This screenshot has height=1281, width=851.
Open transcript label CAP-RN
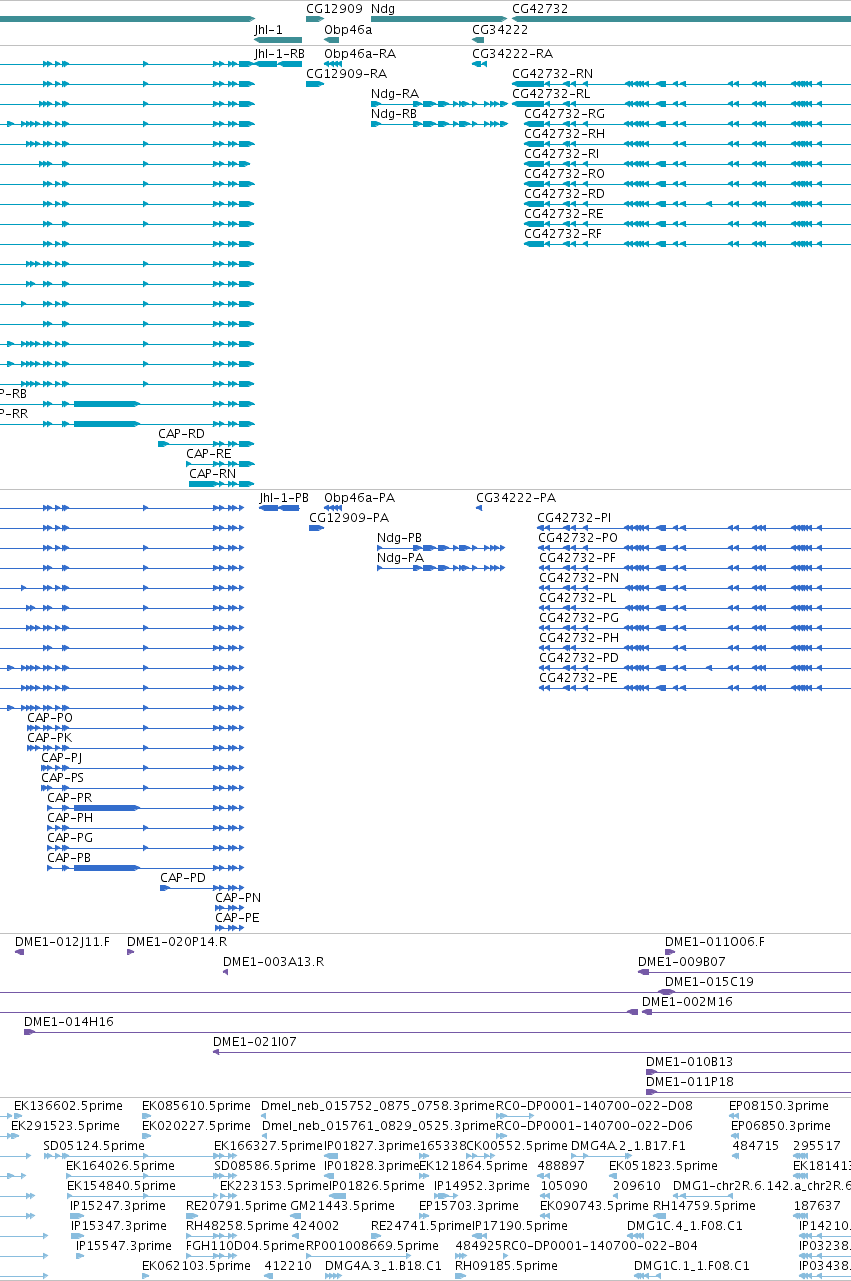(213, 473)
